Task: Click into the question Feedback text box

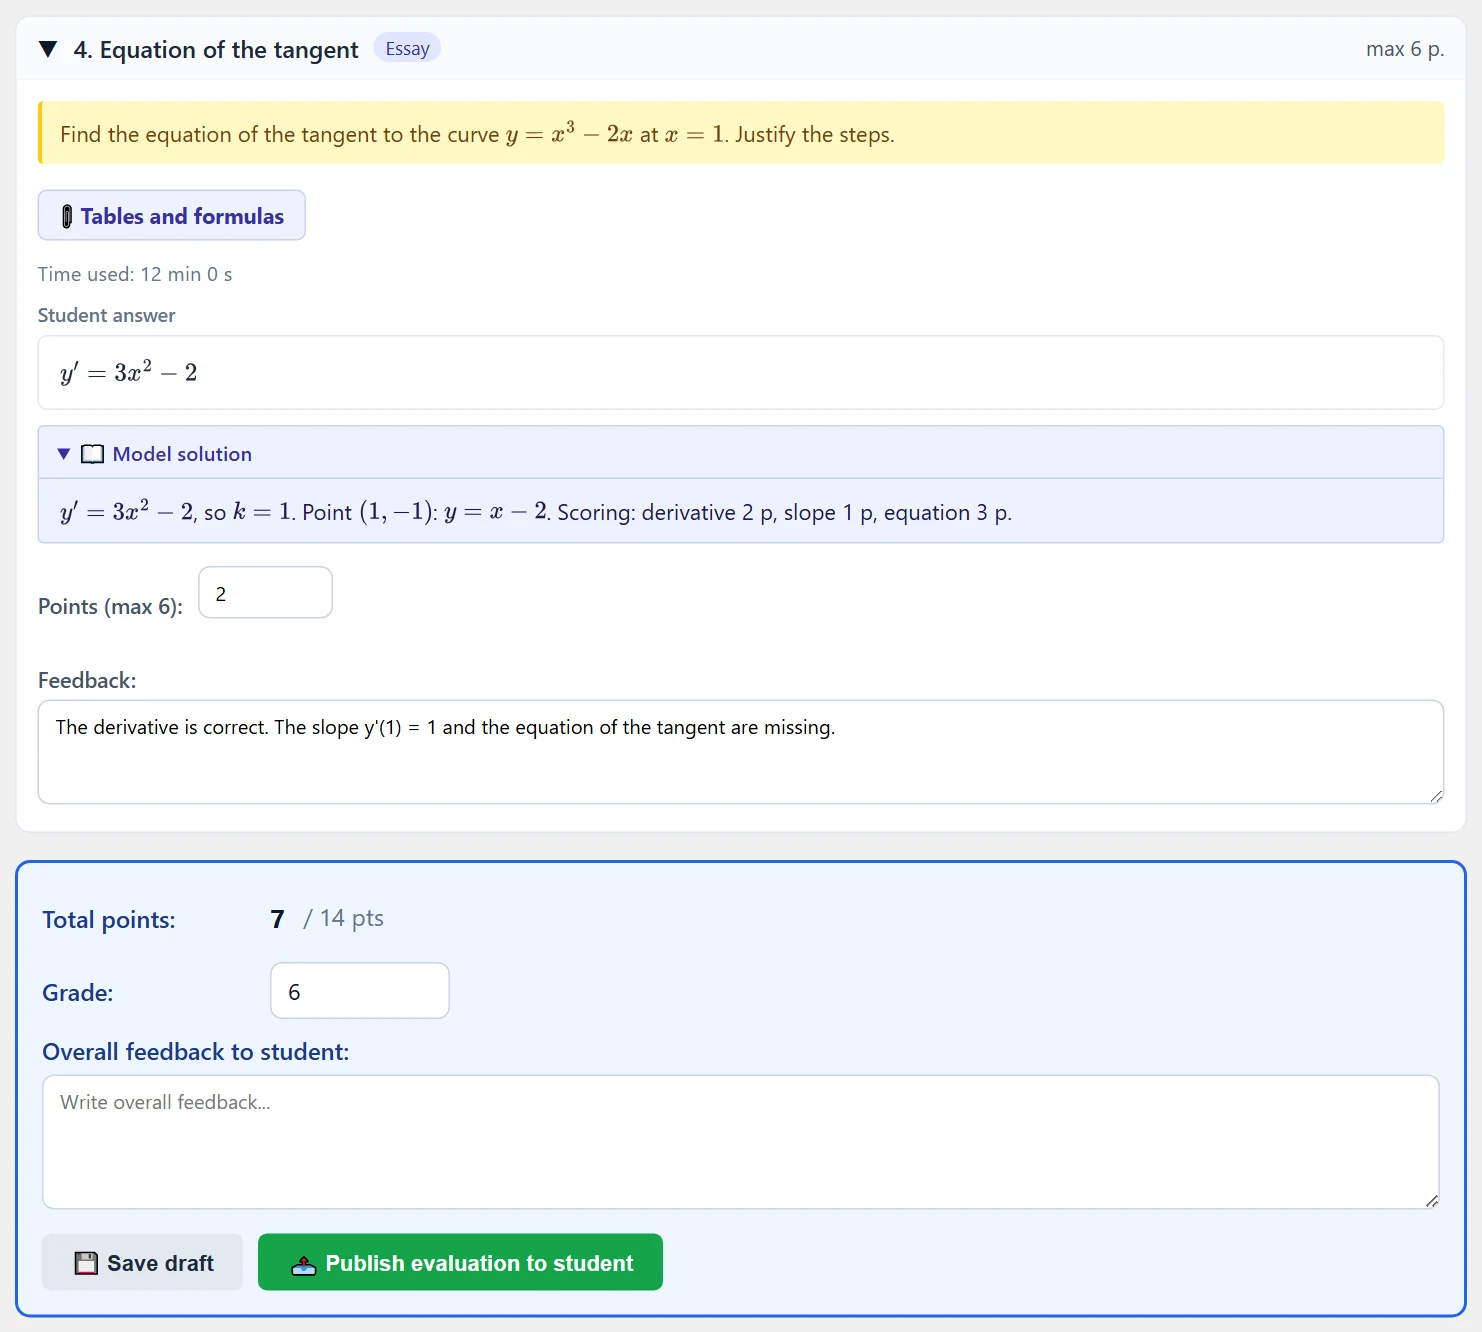Action: click(x=741, y=752)
